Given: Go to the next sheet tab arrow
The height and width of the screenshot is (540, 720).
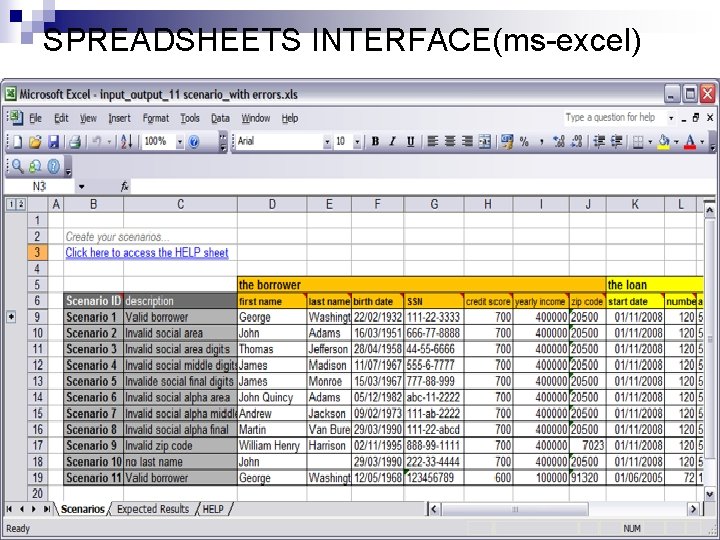Looking at the screenshot, I should click(x=34, y=509).
